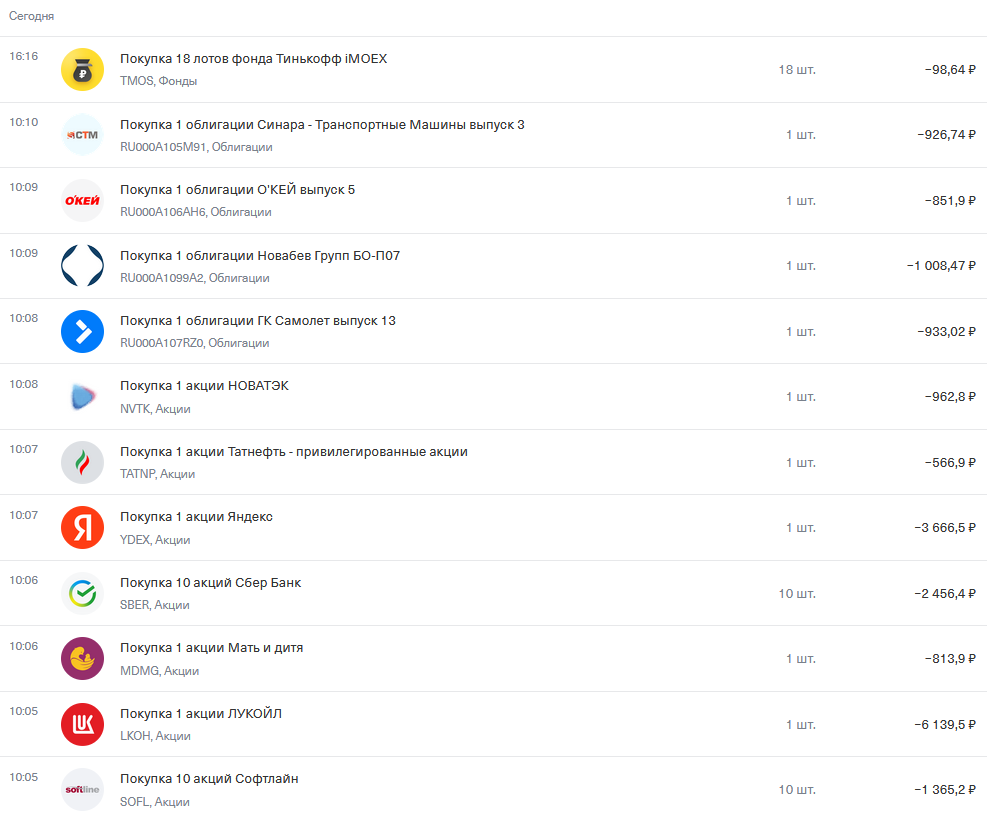Viewport: 1005px width, 821px height.
Task: Click the 'TATNP, Акции' ticker subtitle
Action: (x=157, y=474)
